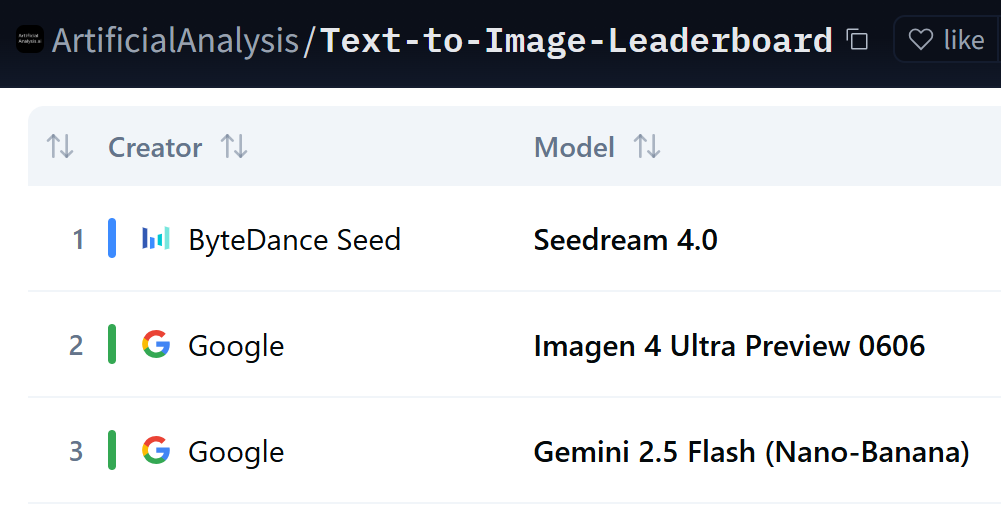
Task: Click the Google logo in row 2
Action: point(156,345)
